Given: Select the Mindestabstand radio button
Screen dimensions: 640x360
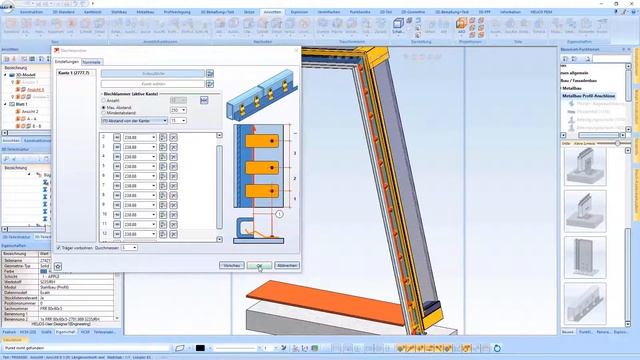Looking at the screenshot, I should 103,113.
